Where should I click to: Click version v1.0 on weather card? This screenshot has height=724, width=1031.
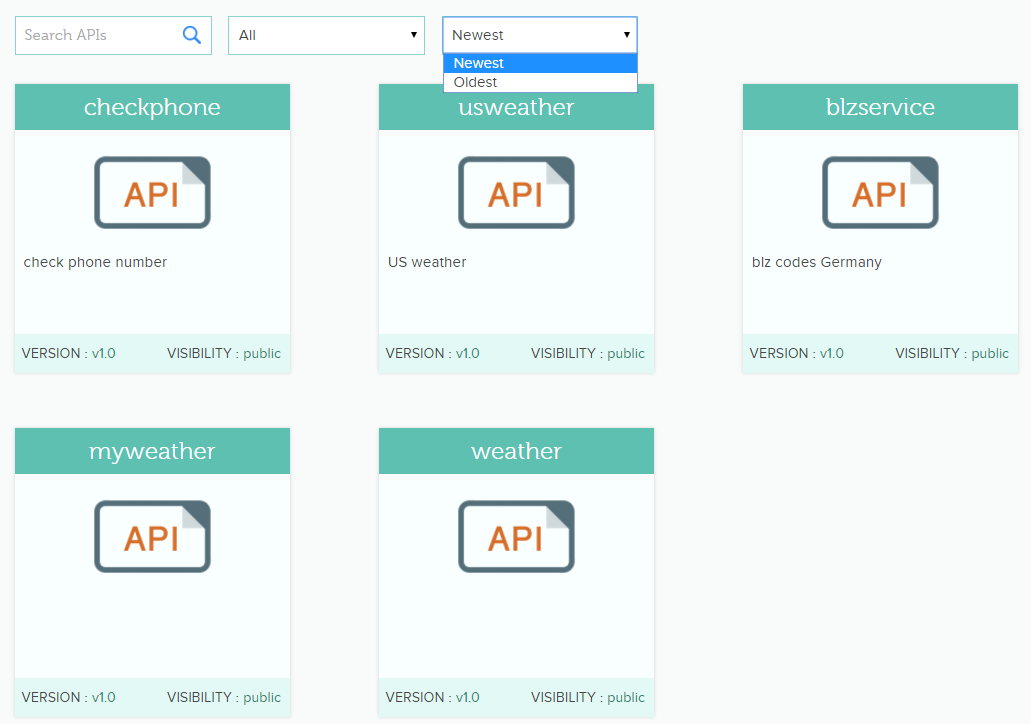432,698
